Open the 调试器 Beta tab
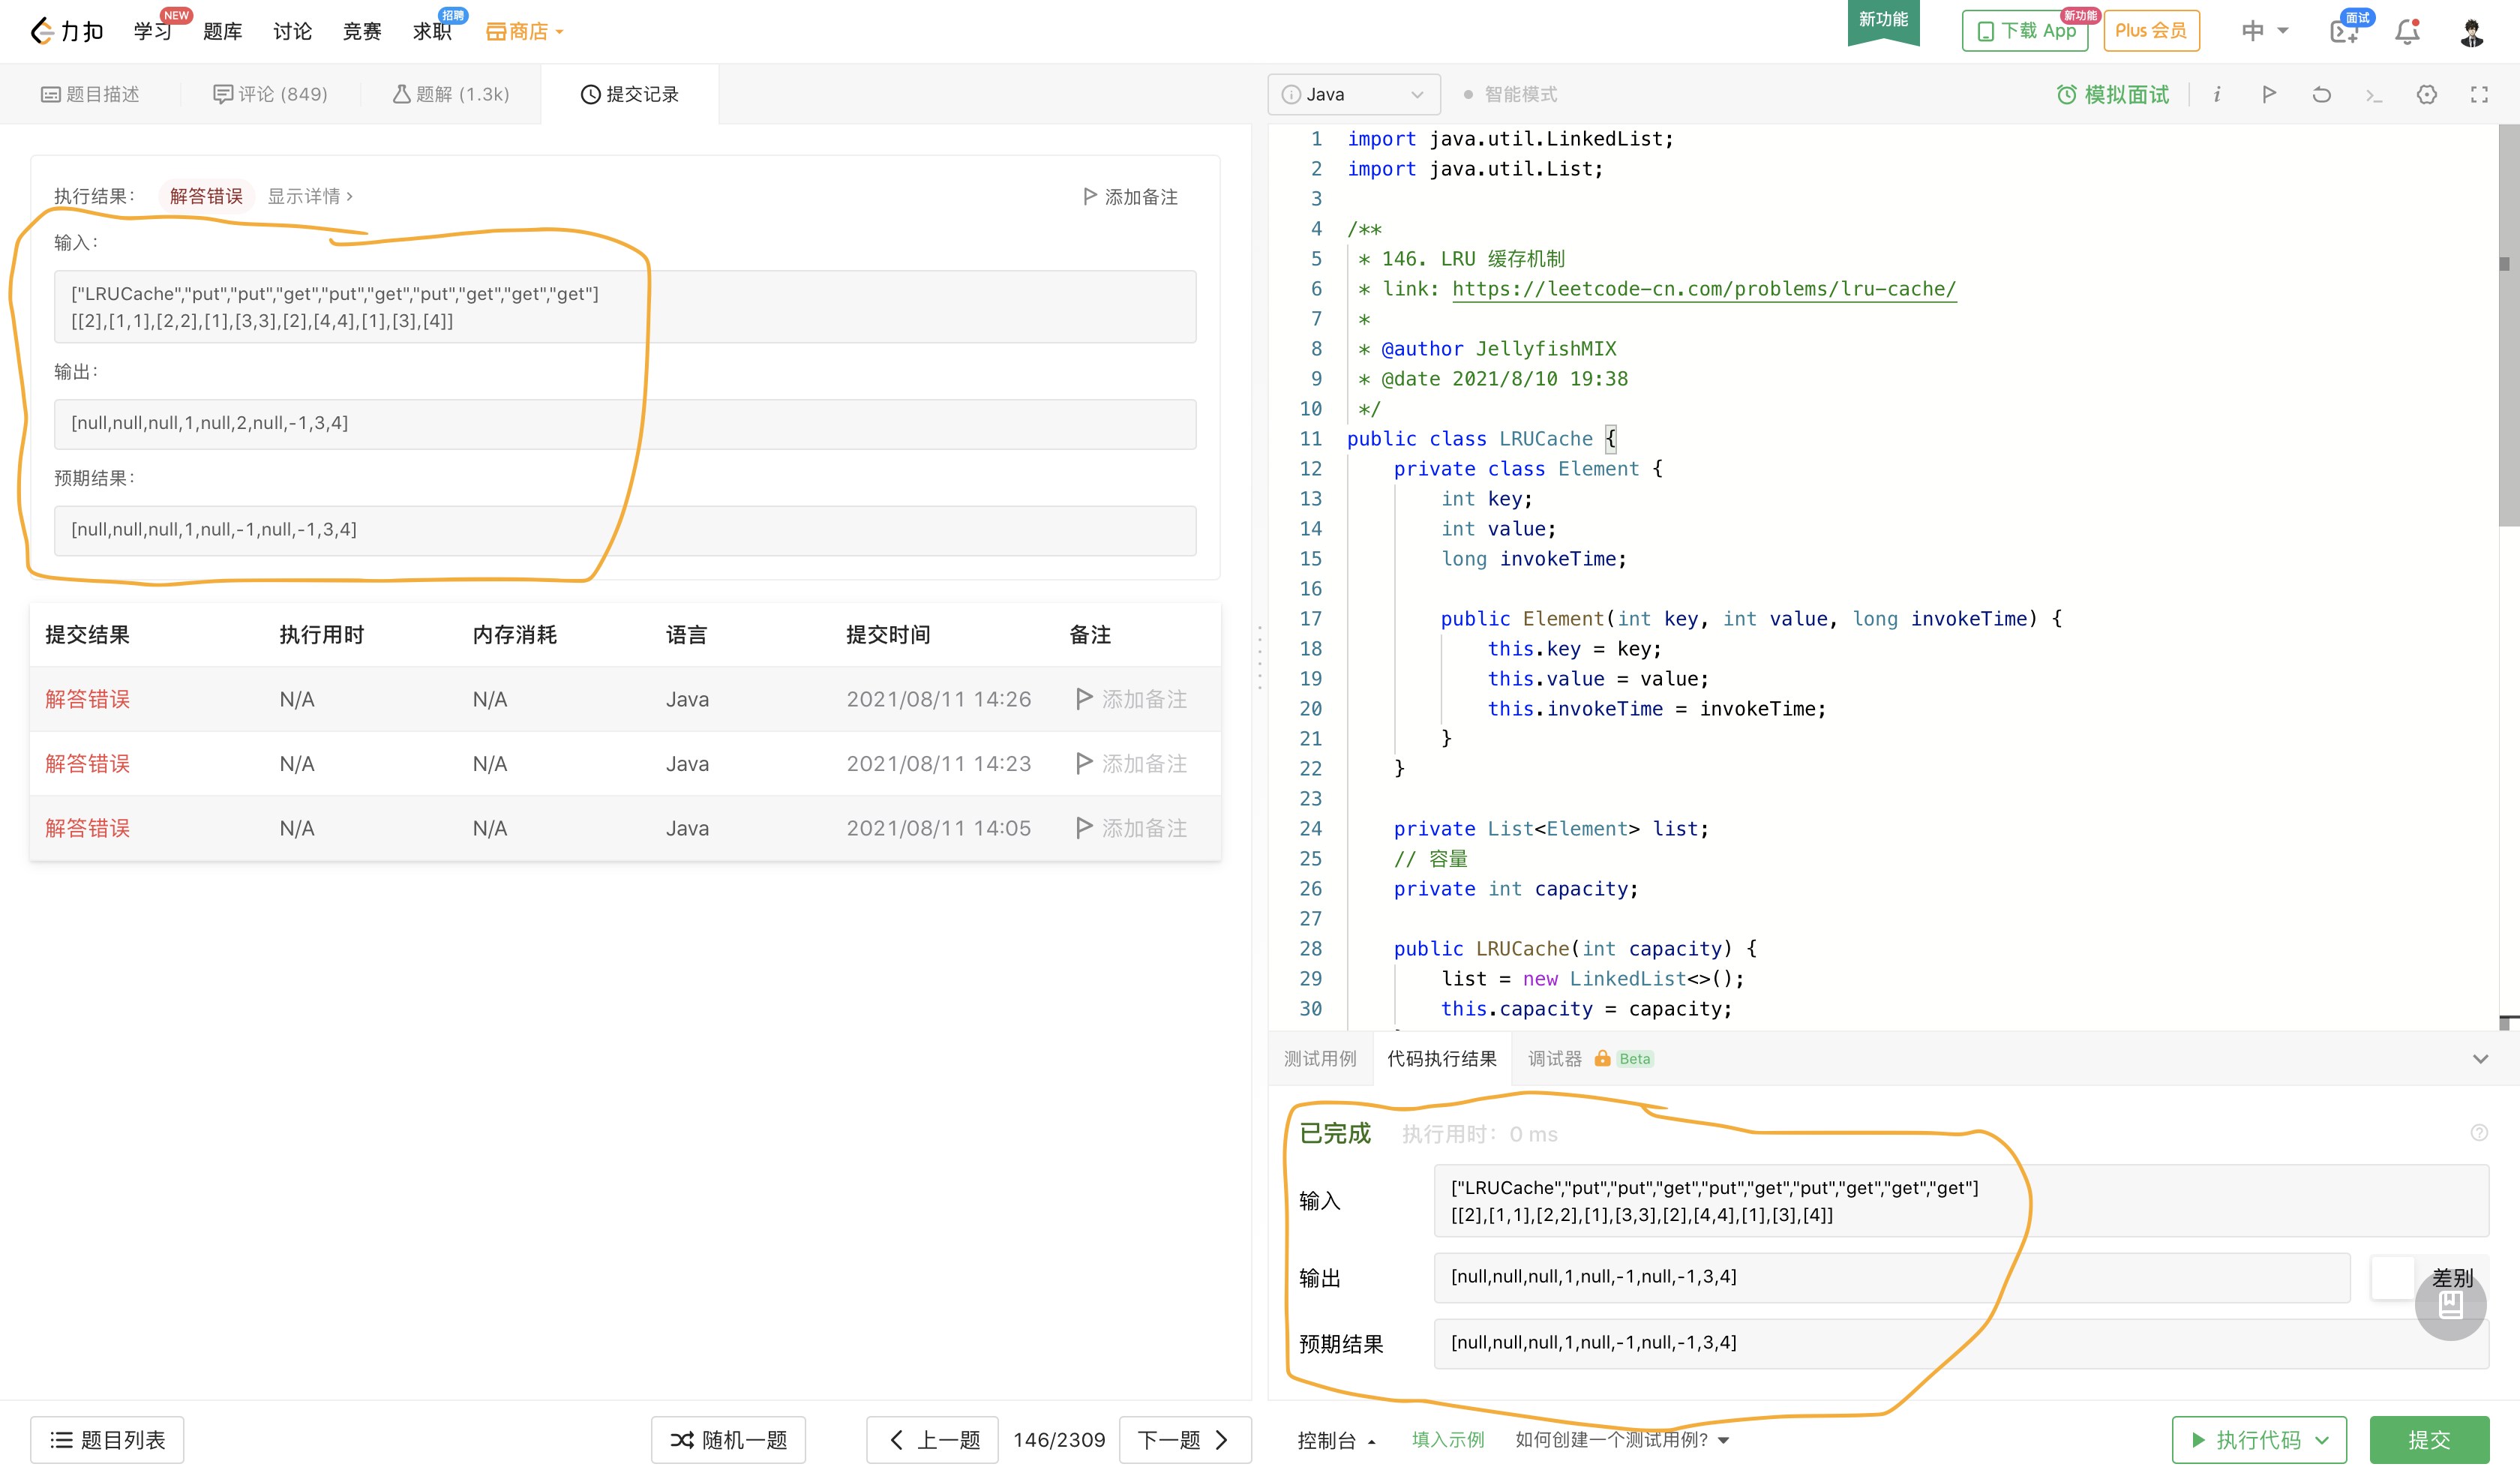 [1590, 1059]
